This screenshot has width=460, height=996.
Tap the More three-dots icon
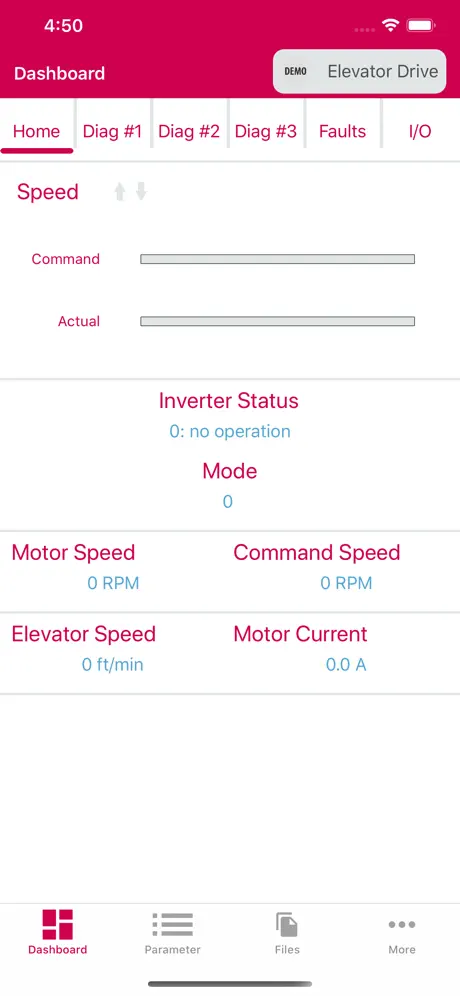(x=402, y=924)
